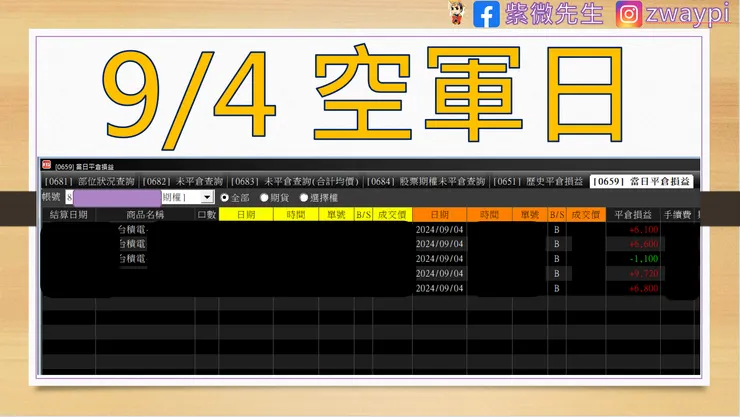Choose the 期貨 radio option

click(264, 198)
